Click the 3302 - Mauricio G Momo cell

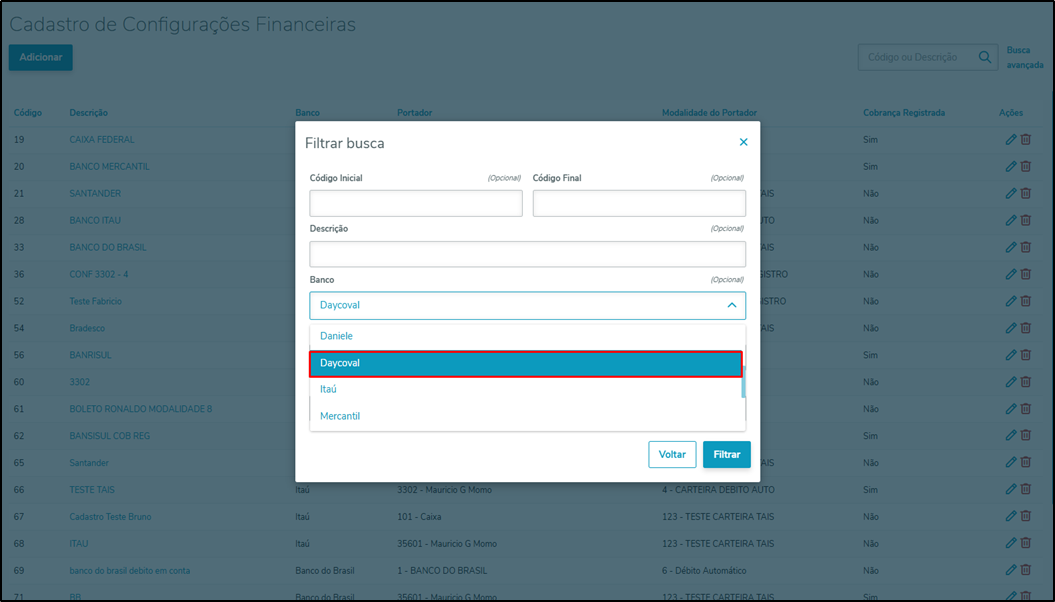pyautogui.click(x=444, y=490)
